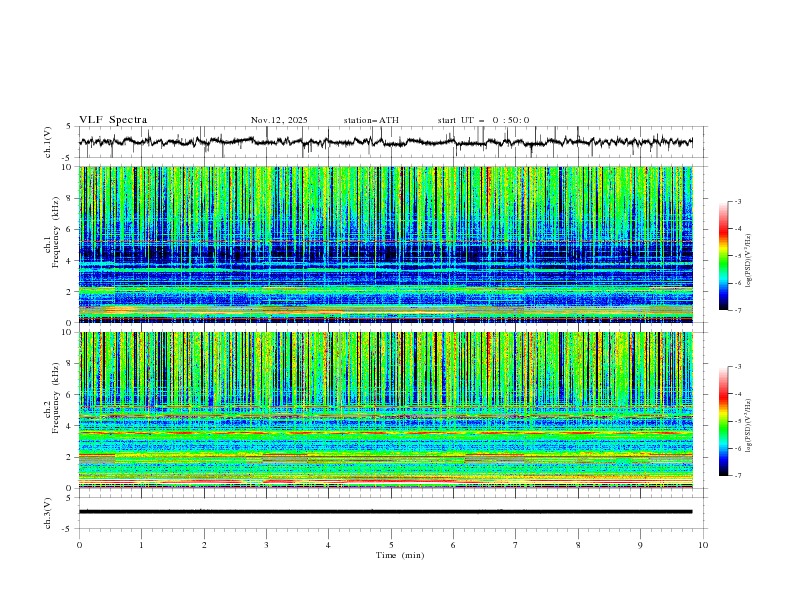The image size is (792, 612).
Task: Click the 2 min tick on time axis
Action: tap(204, 545)
